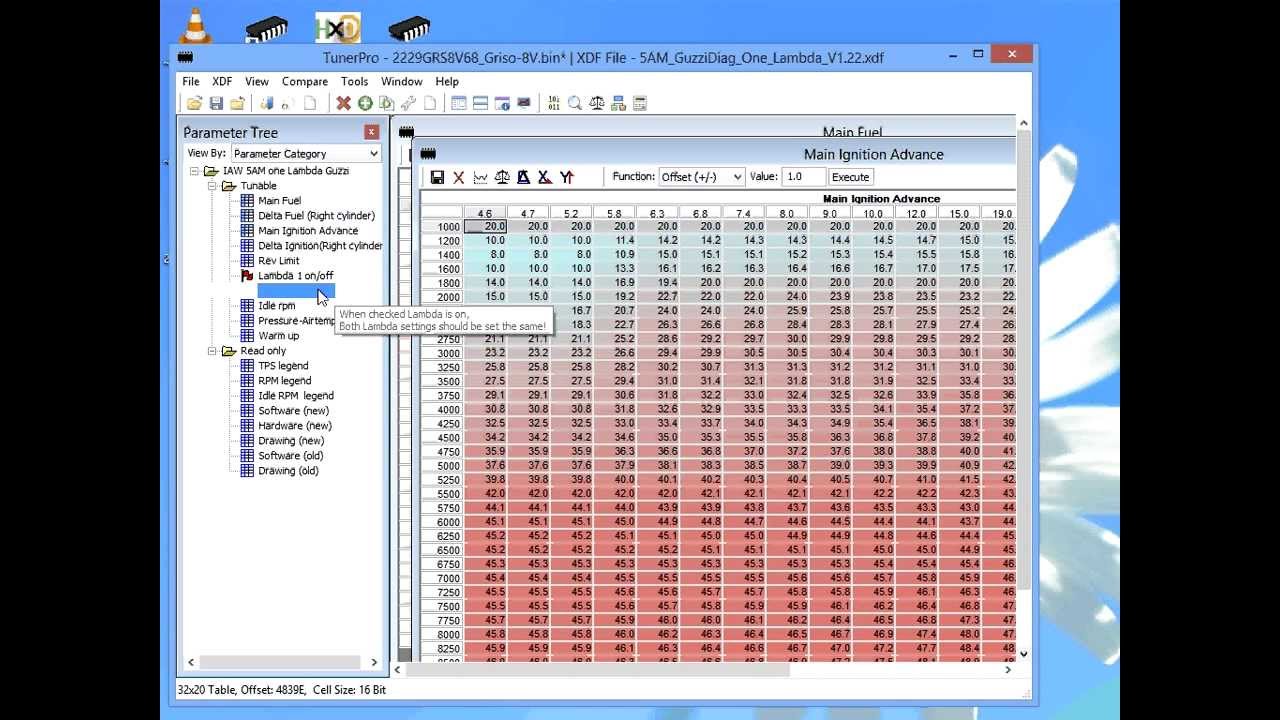Image resolution: width=1280 pixels, height=720 pixels.
Task: Select Rev Limit in parameter tree
Action: pos(279,261)
